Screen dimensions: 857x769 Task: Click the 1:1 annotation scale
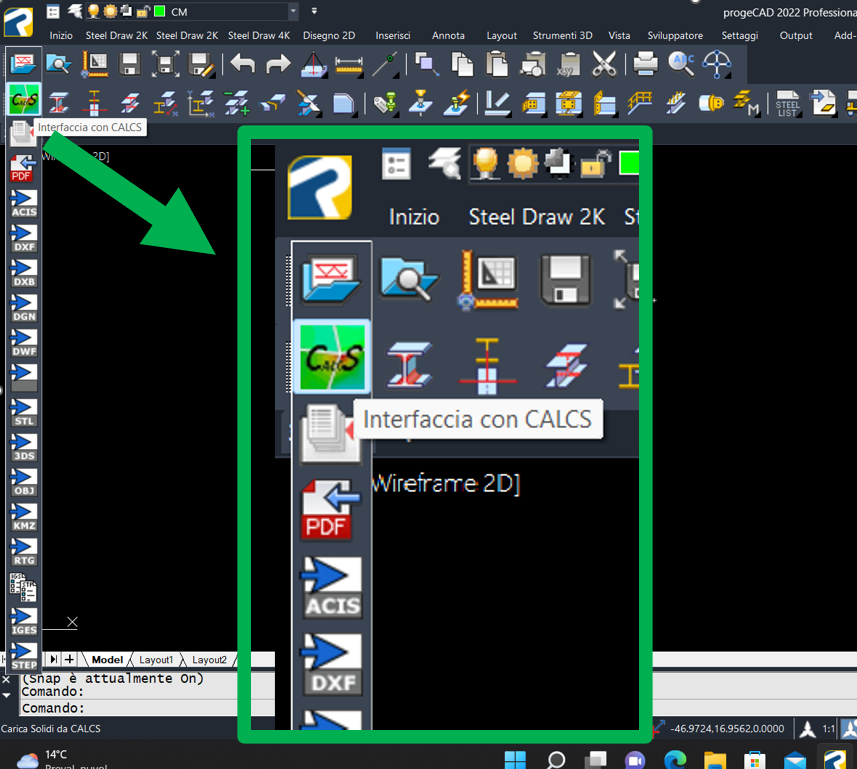tap(828, 729)
